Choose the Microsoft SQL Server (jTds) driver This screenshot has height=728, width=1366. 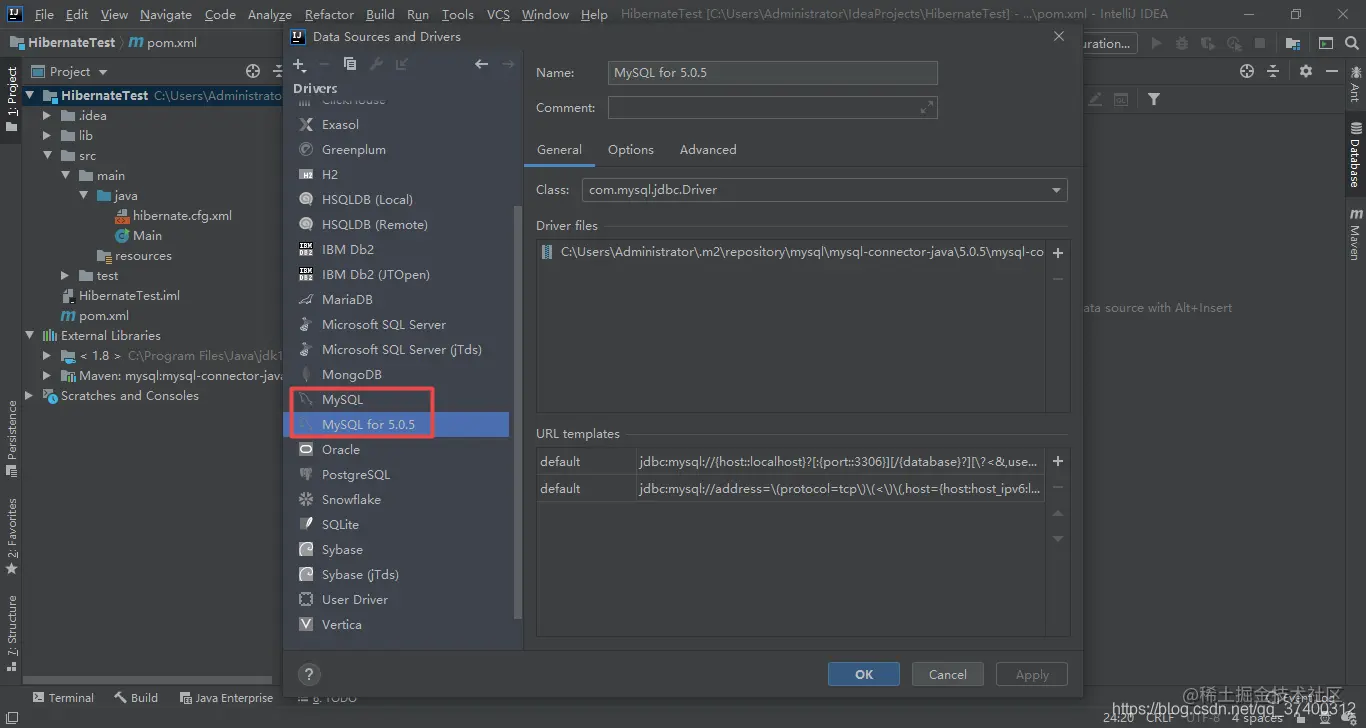tap(400, 350)
